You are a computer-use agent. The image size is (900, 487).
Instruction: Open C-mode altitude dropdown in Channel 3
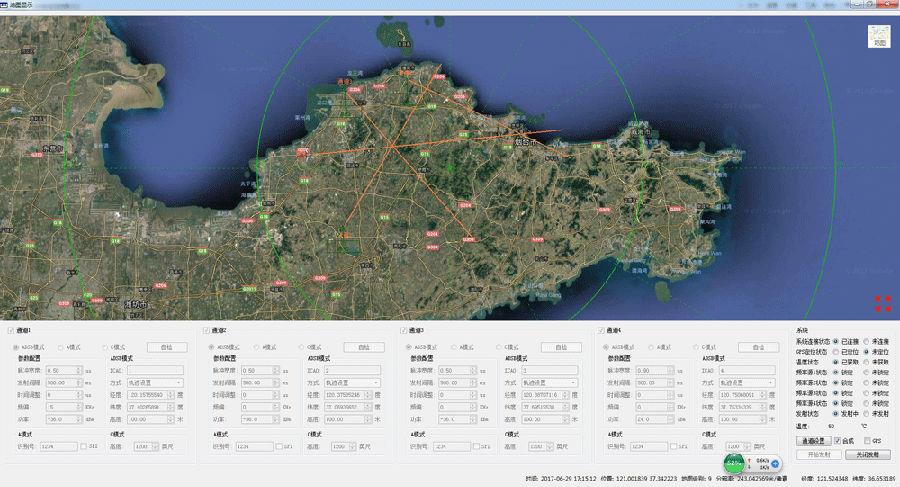541,446
